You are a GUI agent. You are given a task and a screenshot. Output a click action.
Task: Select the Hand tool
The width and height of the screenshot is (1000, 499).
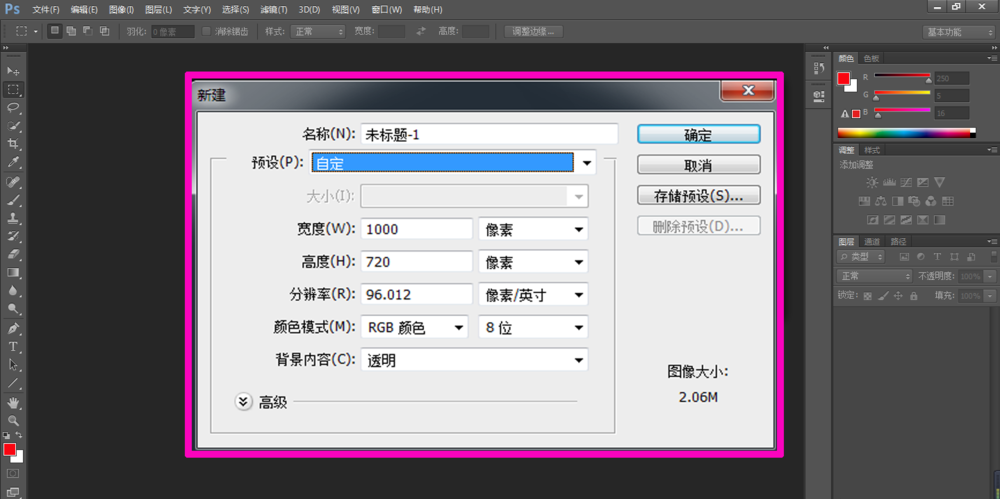point(14,402)
